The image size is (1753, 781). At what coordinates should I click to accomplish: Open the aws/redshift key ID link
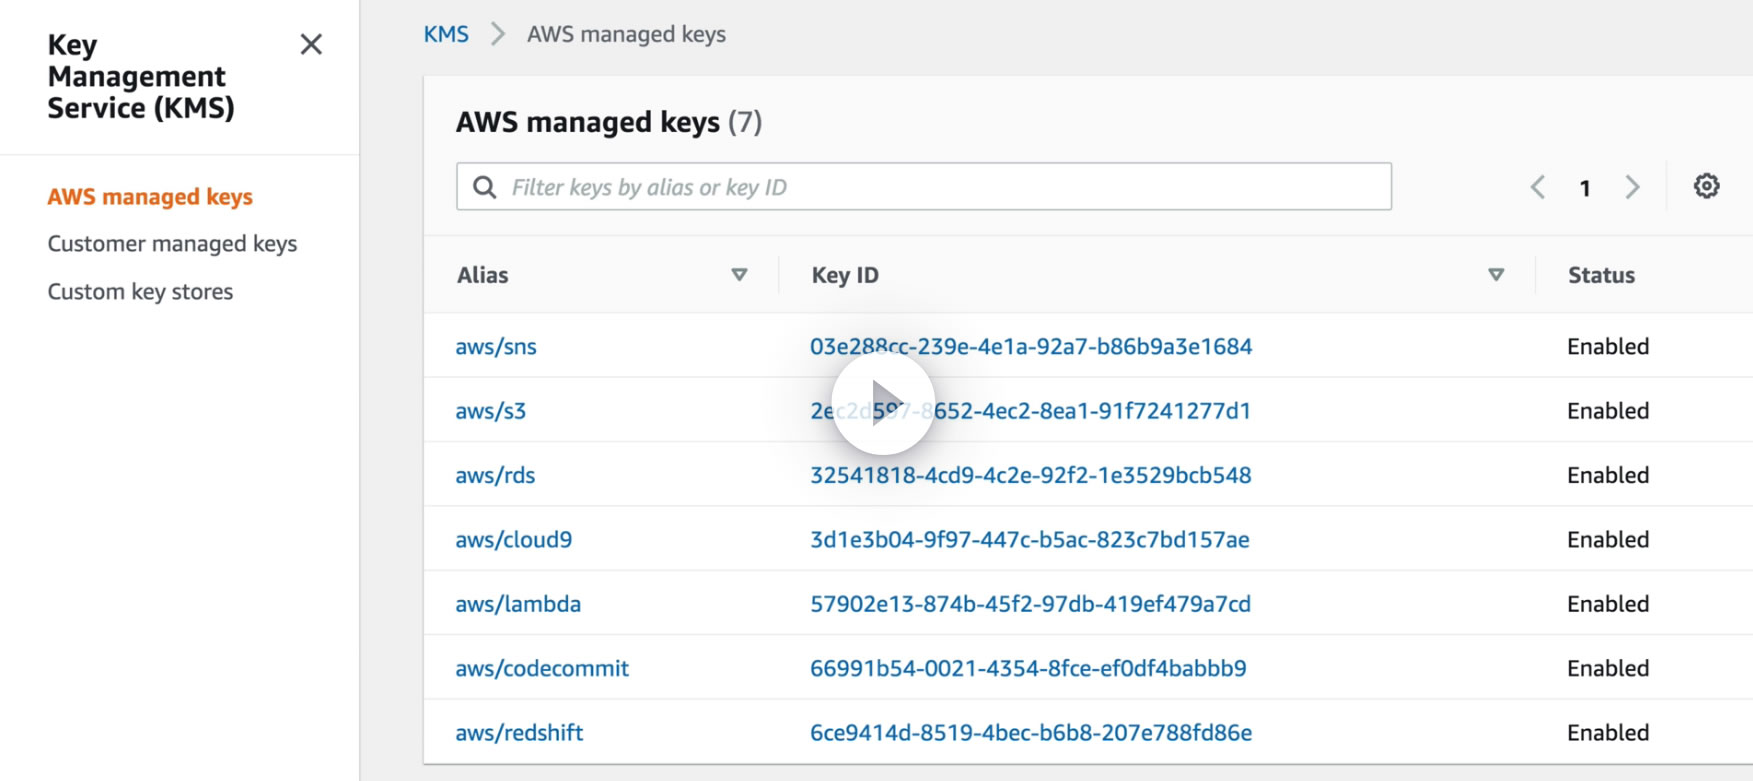(x=1031, y=733)
